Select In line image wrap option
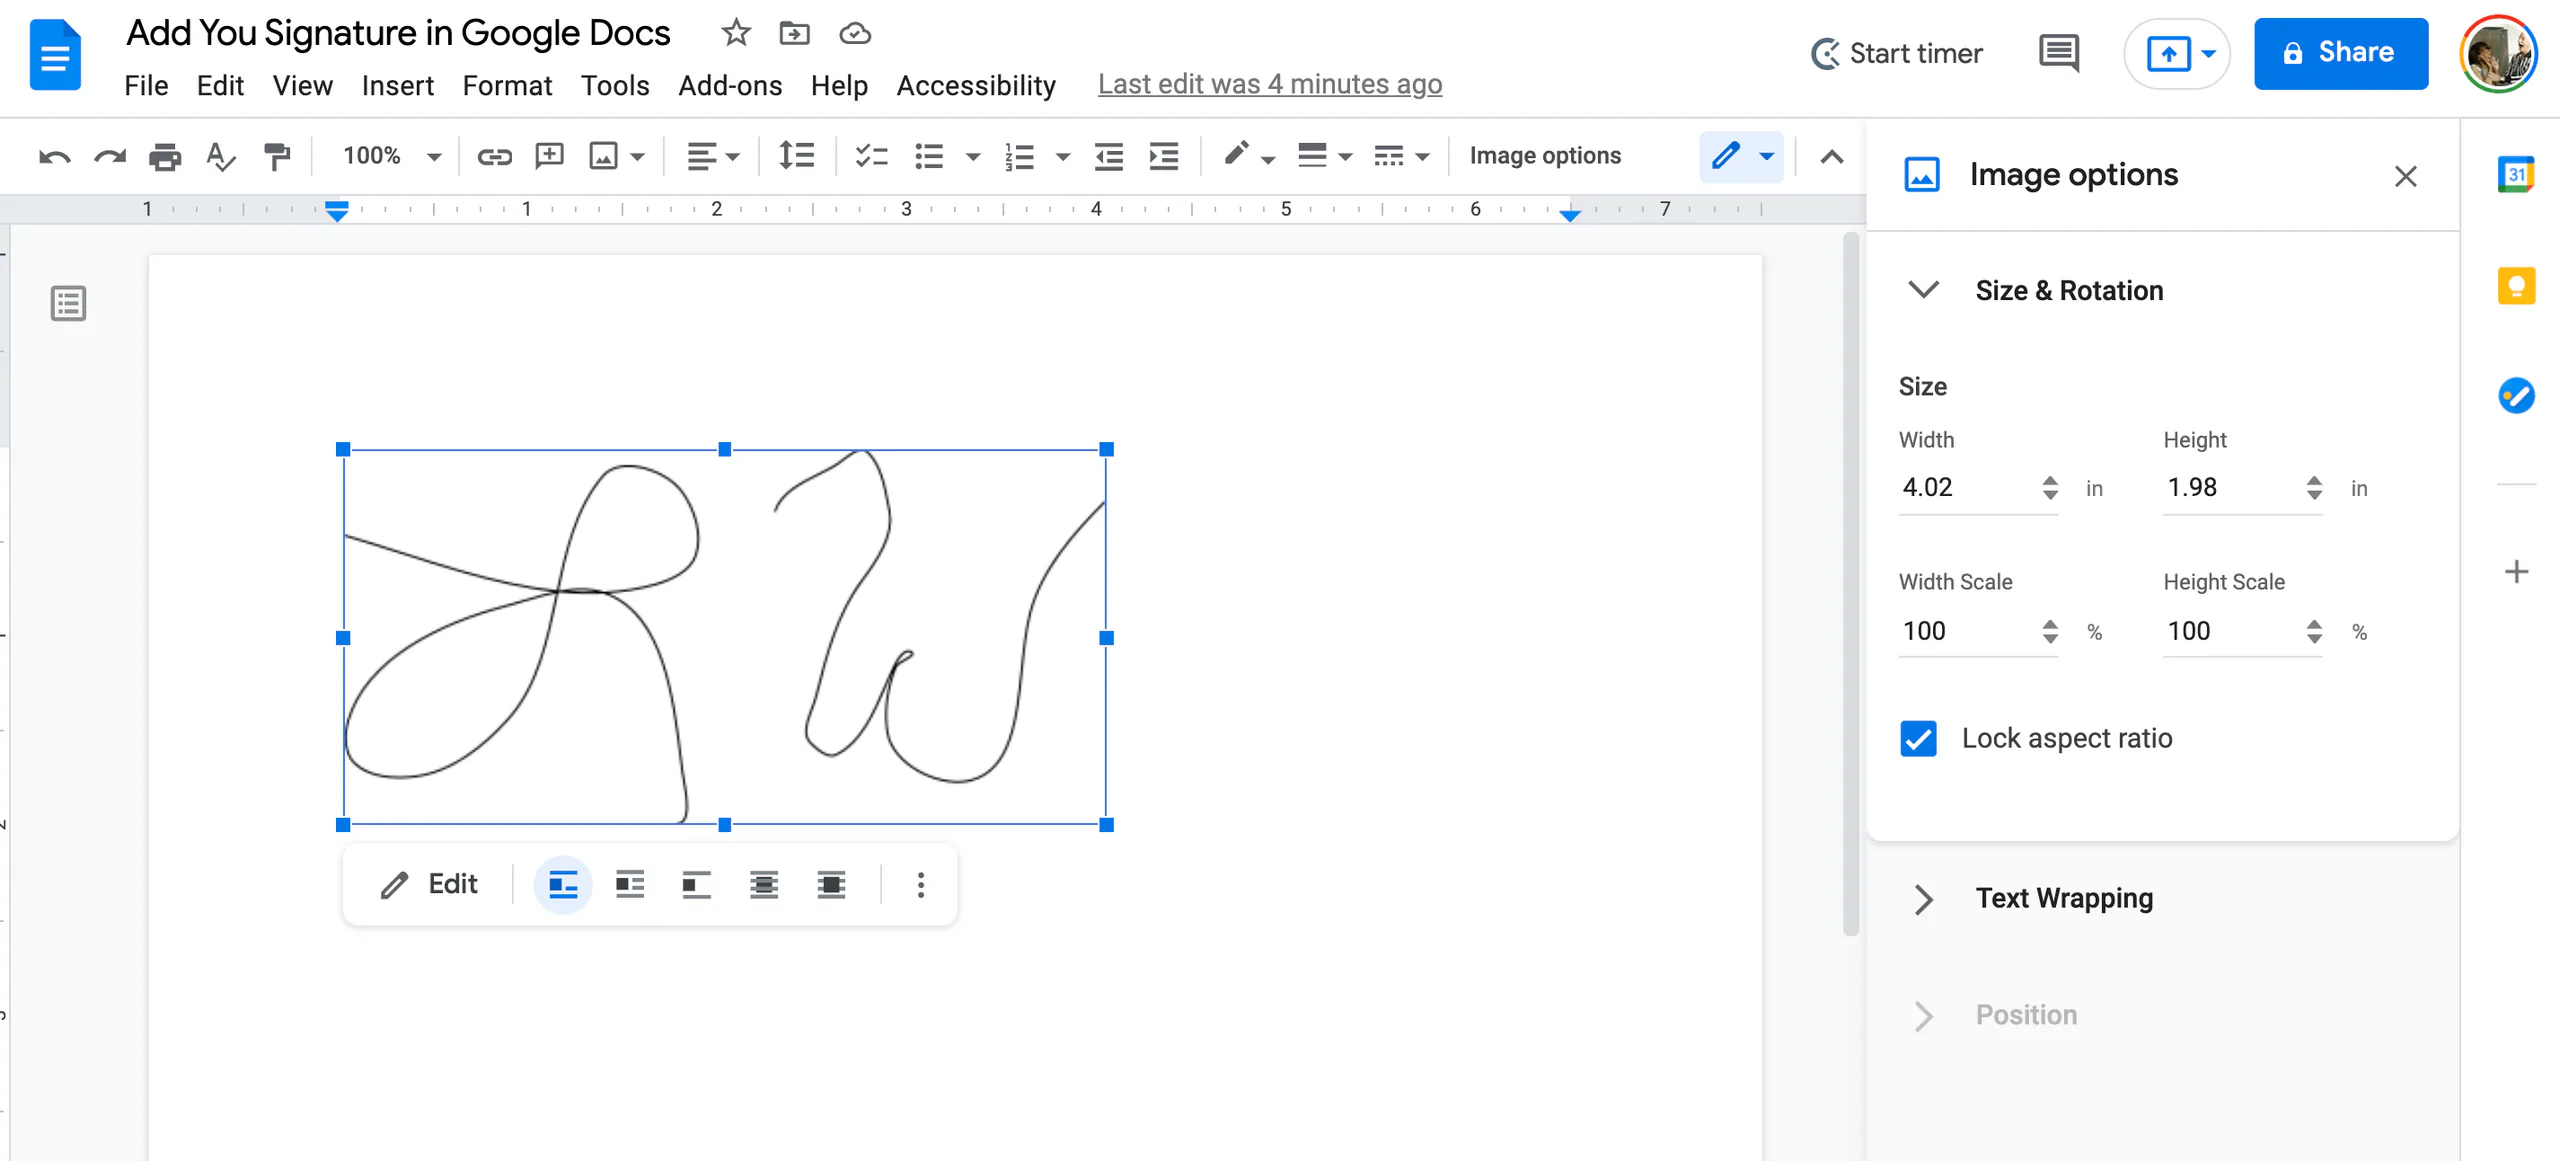 (x=563, y=885)
